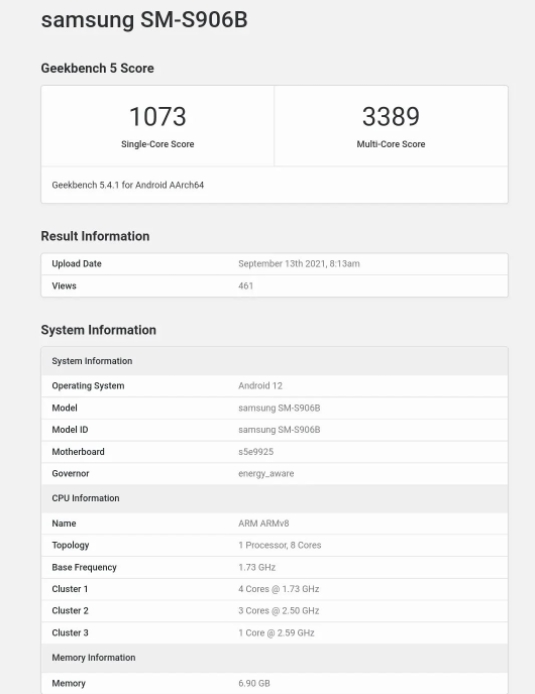This screenshot has height=694, width=535.
Task: Click the Single-Core Score label
Action: click(158, 144)
